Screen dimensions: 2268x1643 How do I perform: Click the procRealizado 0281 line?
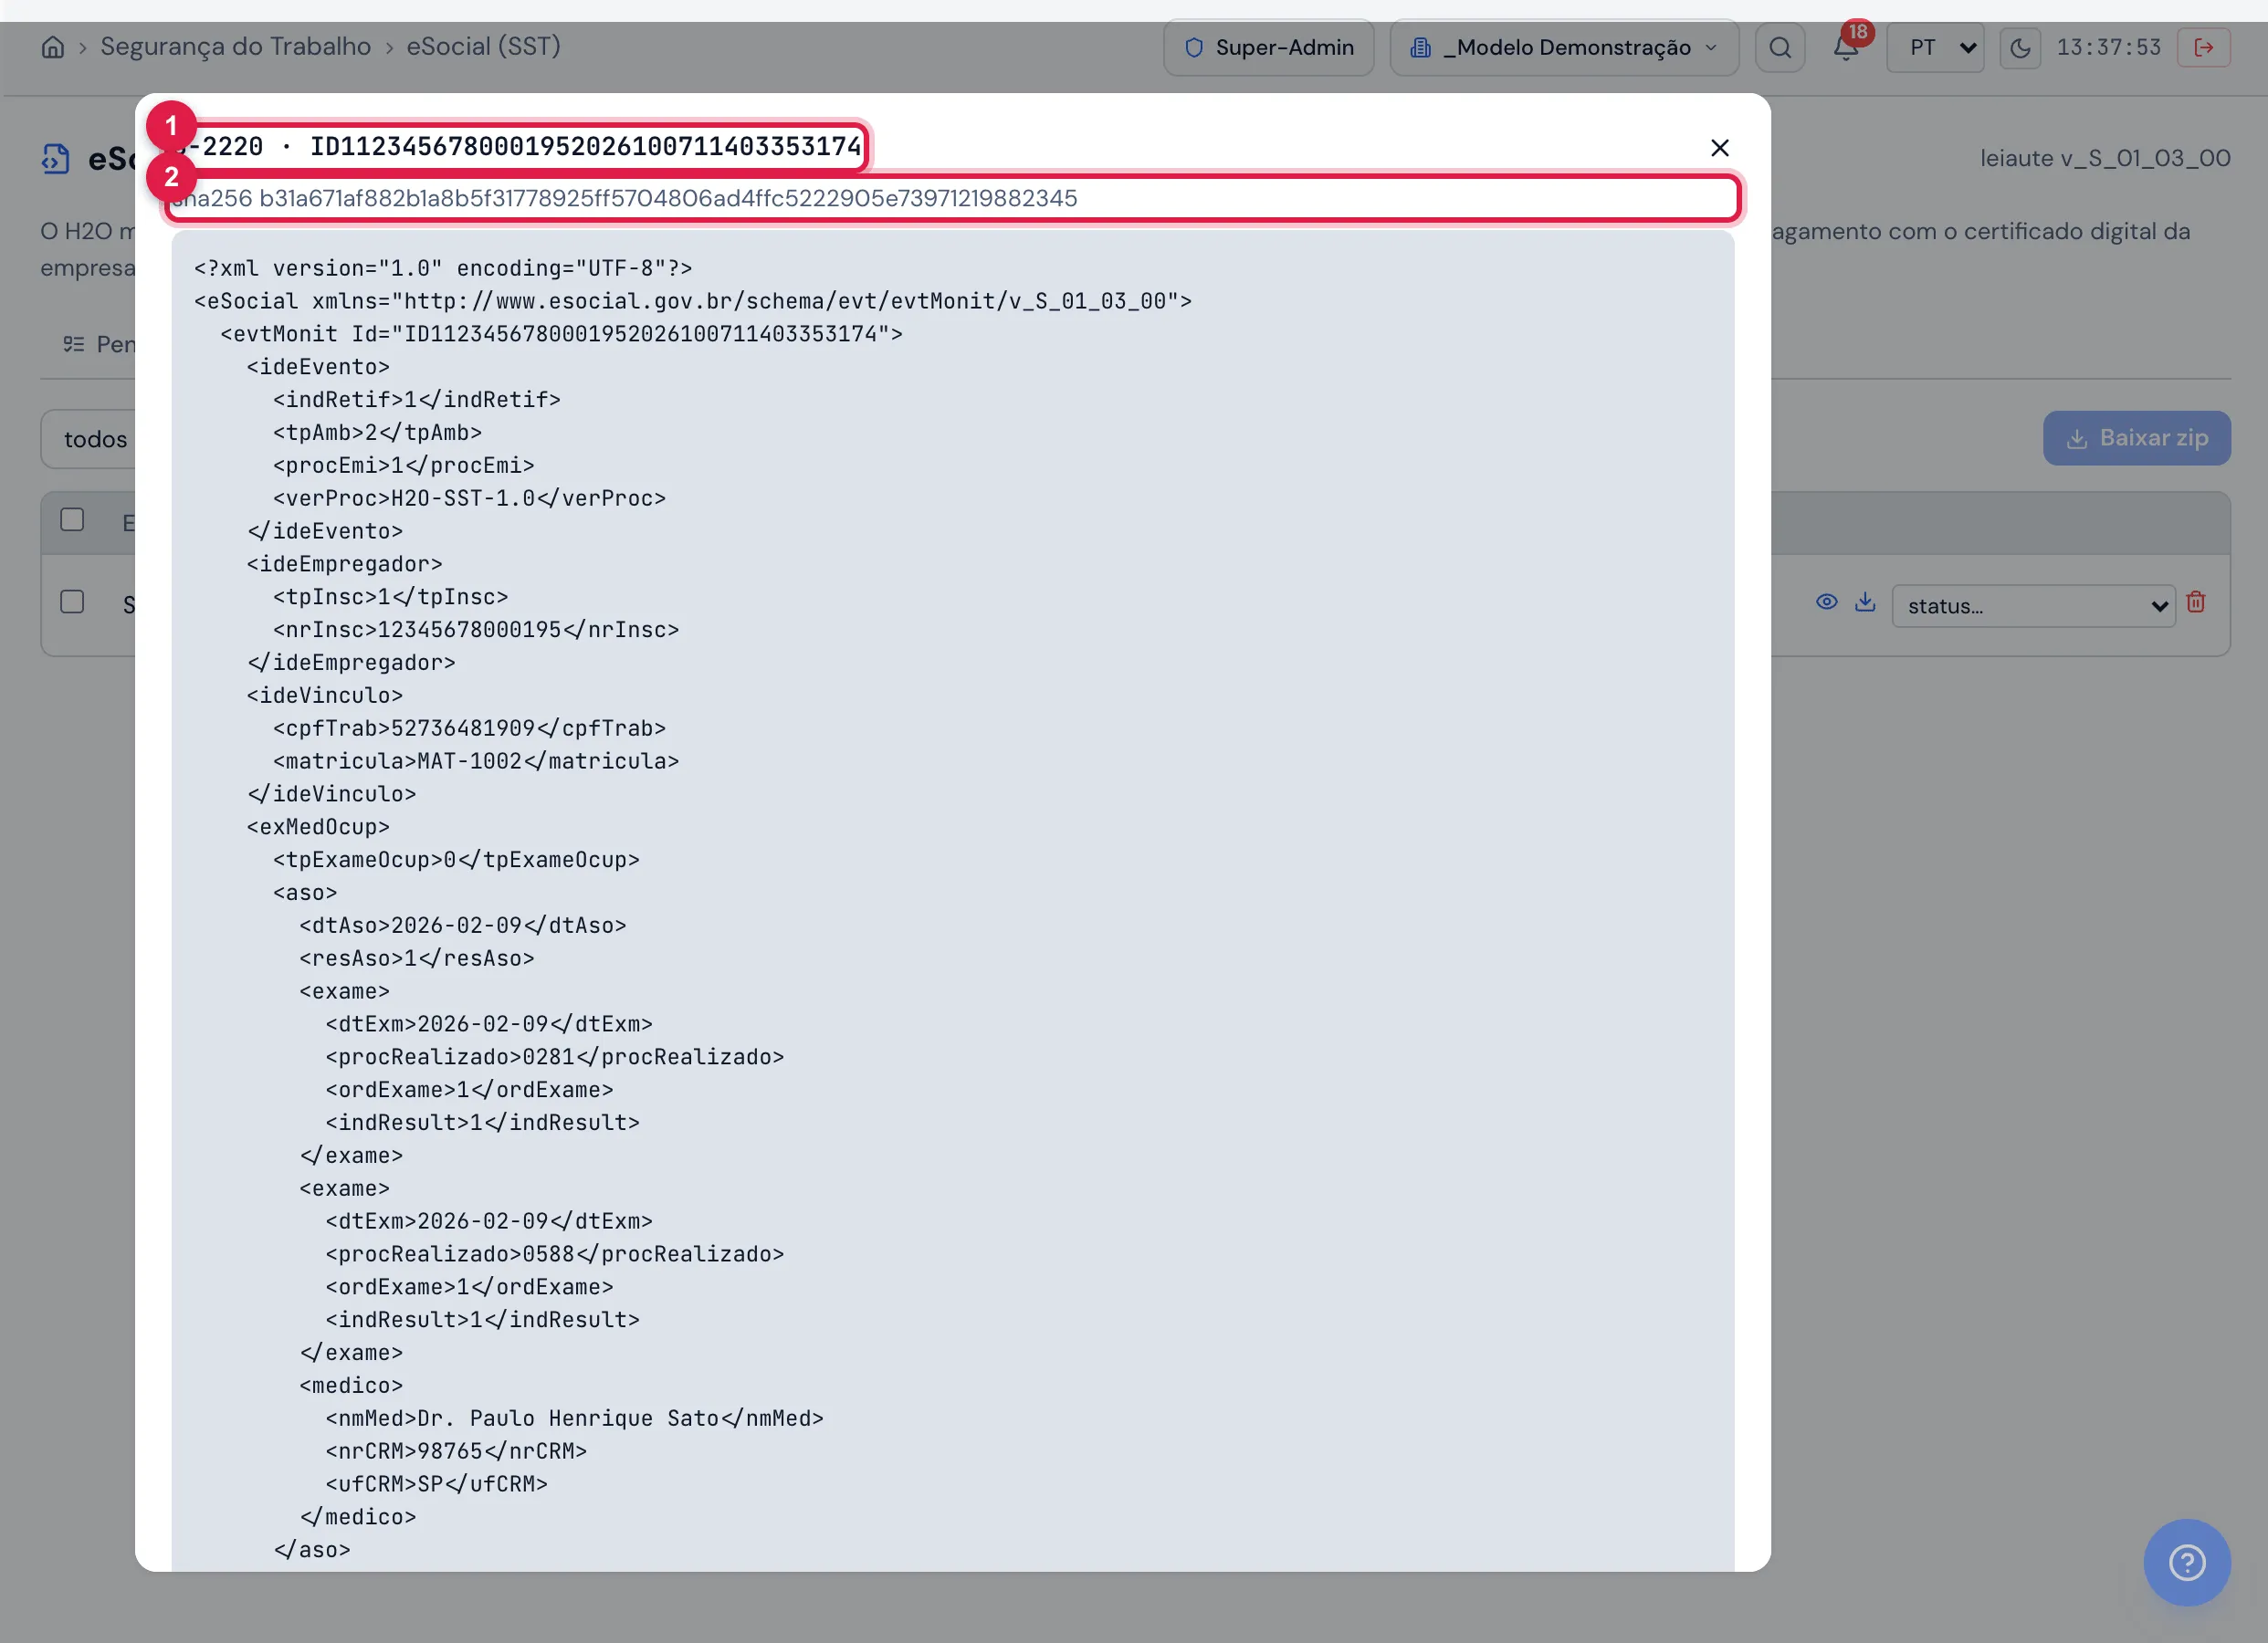[555, 1057]
